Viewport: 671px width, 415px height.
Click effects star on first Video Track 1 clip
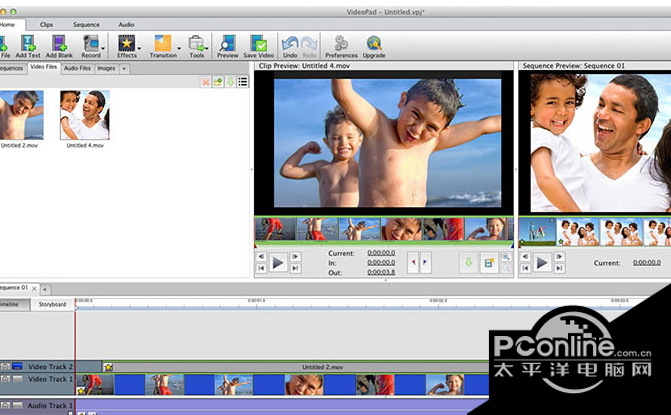click(x=81, y=391)
